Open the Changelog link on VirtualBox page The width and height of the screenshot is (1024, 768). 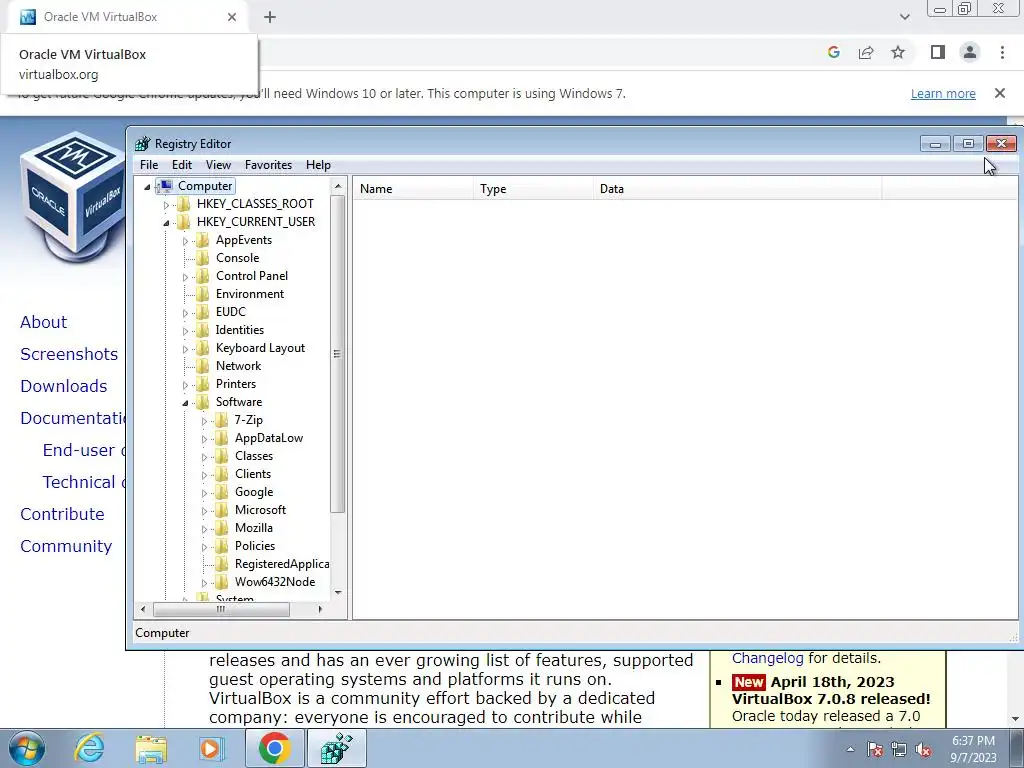(x=768, y=658)
